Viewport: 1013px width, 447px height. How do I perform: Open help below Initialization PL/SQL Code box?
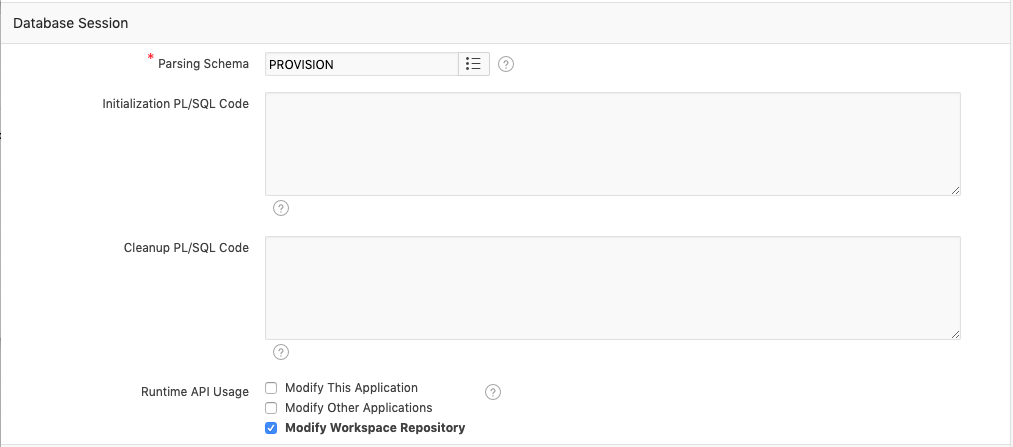click(x=281, y=208)
